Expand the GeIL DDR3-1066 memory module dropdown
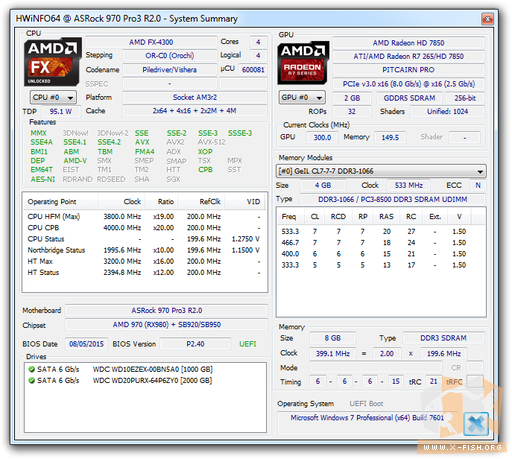Image resolution: width=512 pixels, height=459 pixels. [381, 171]
